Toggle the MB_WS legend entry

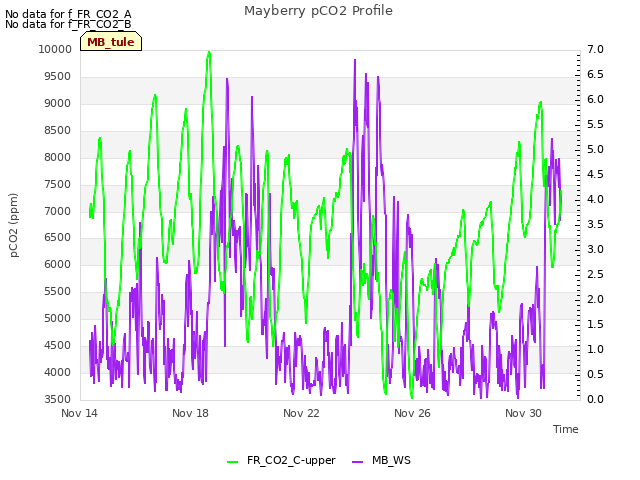tap(381, 460)
